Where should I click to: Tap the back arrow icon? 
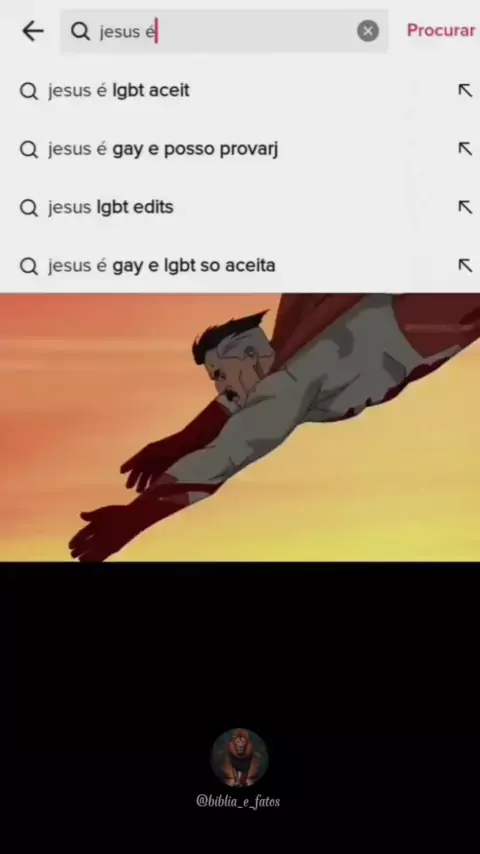(33, 31)
